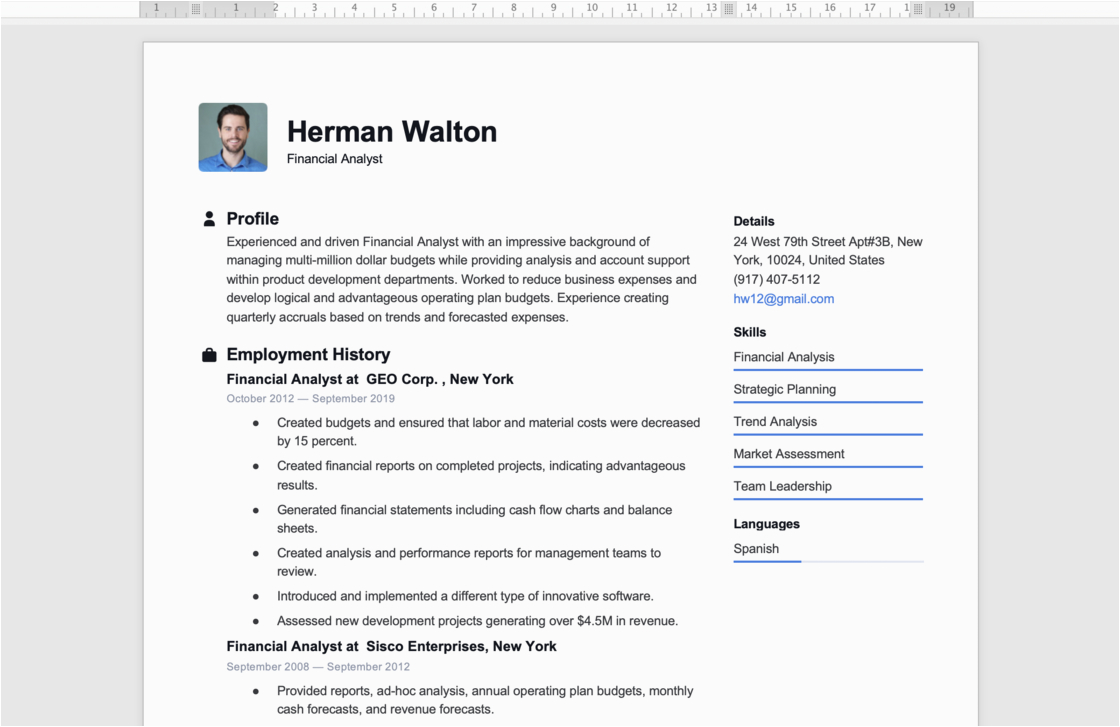Click the Strategic Planning skill label

pos(784,389)
